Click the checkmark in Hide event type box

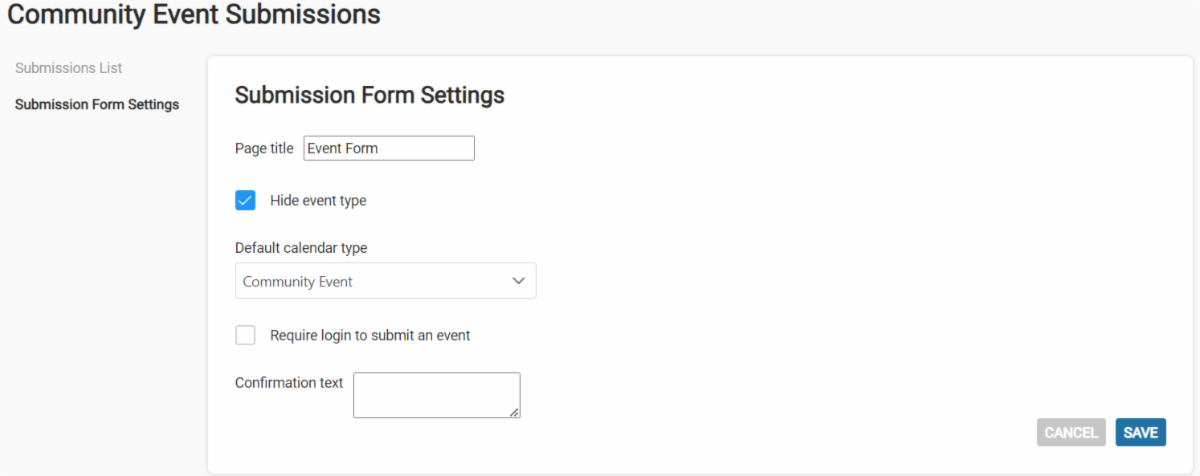click(x=246, y=200)
